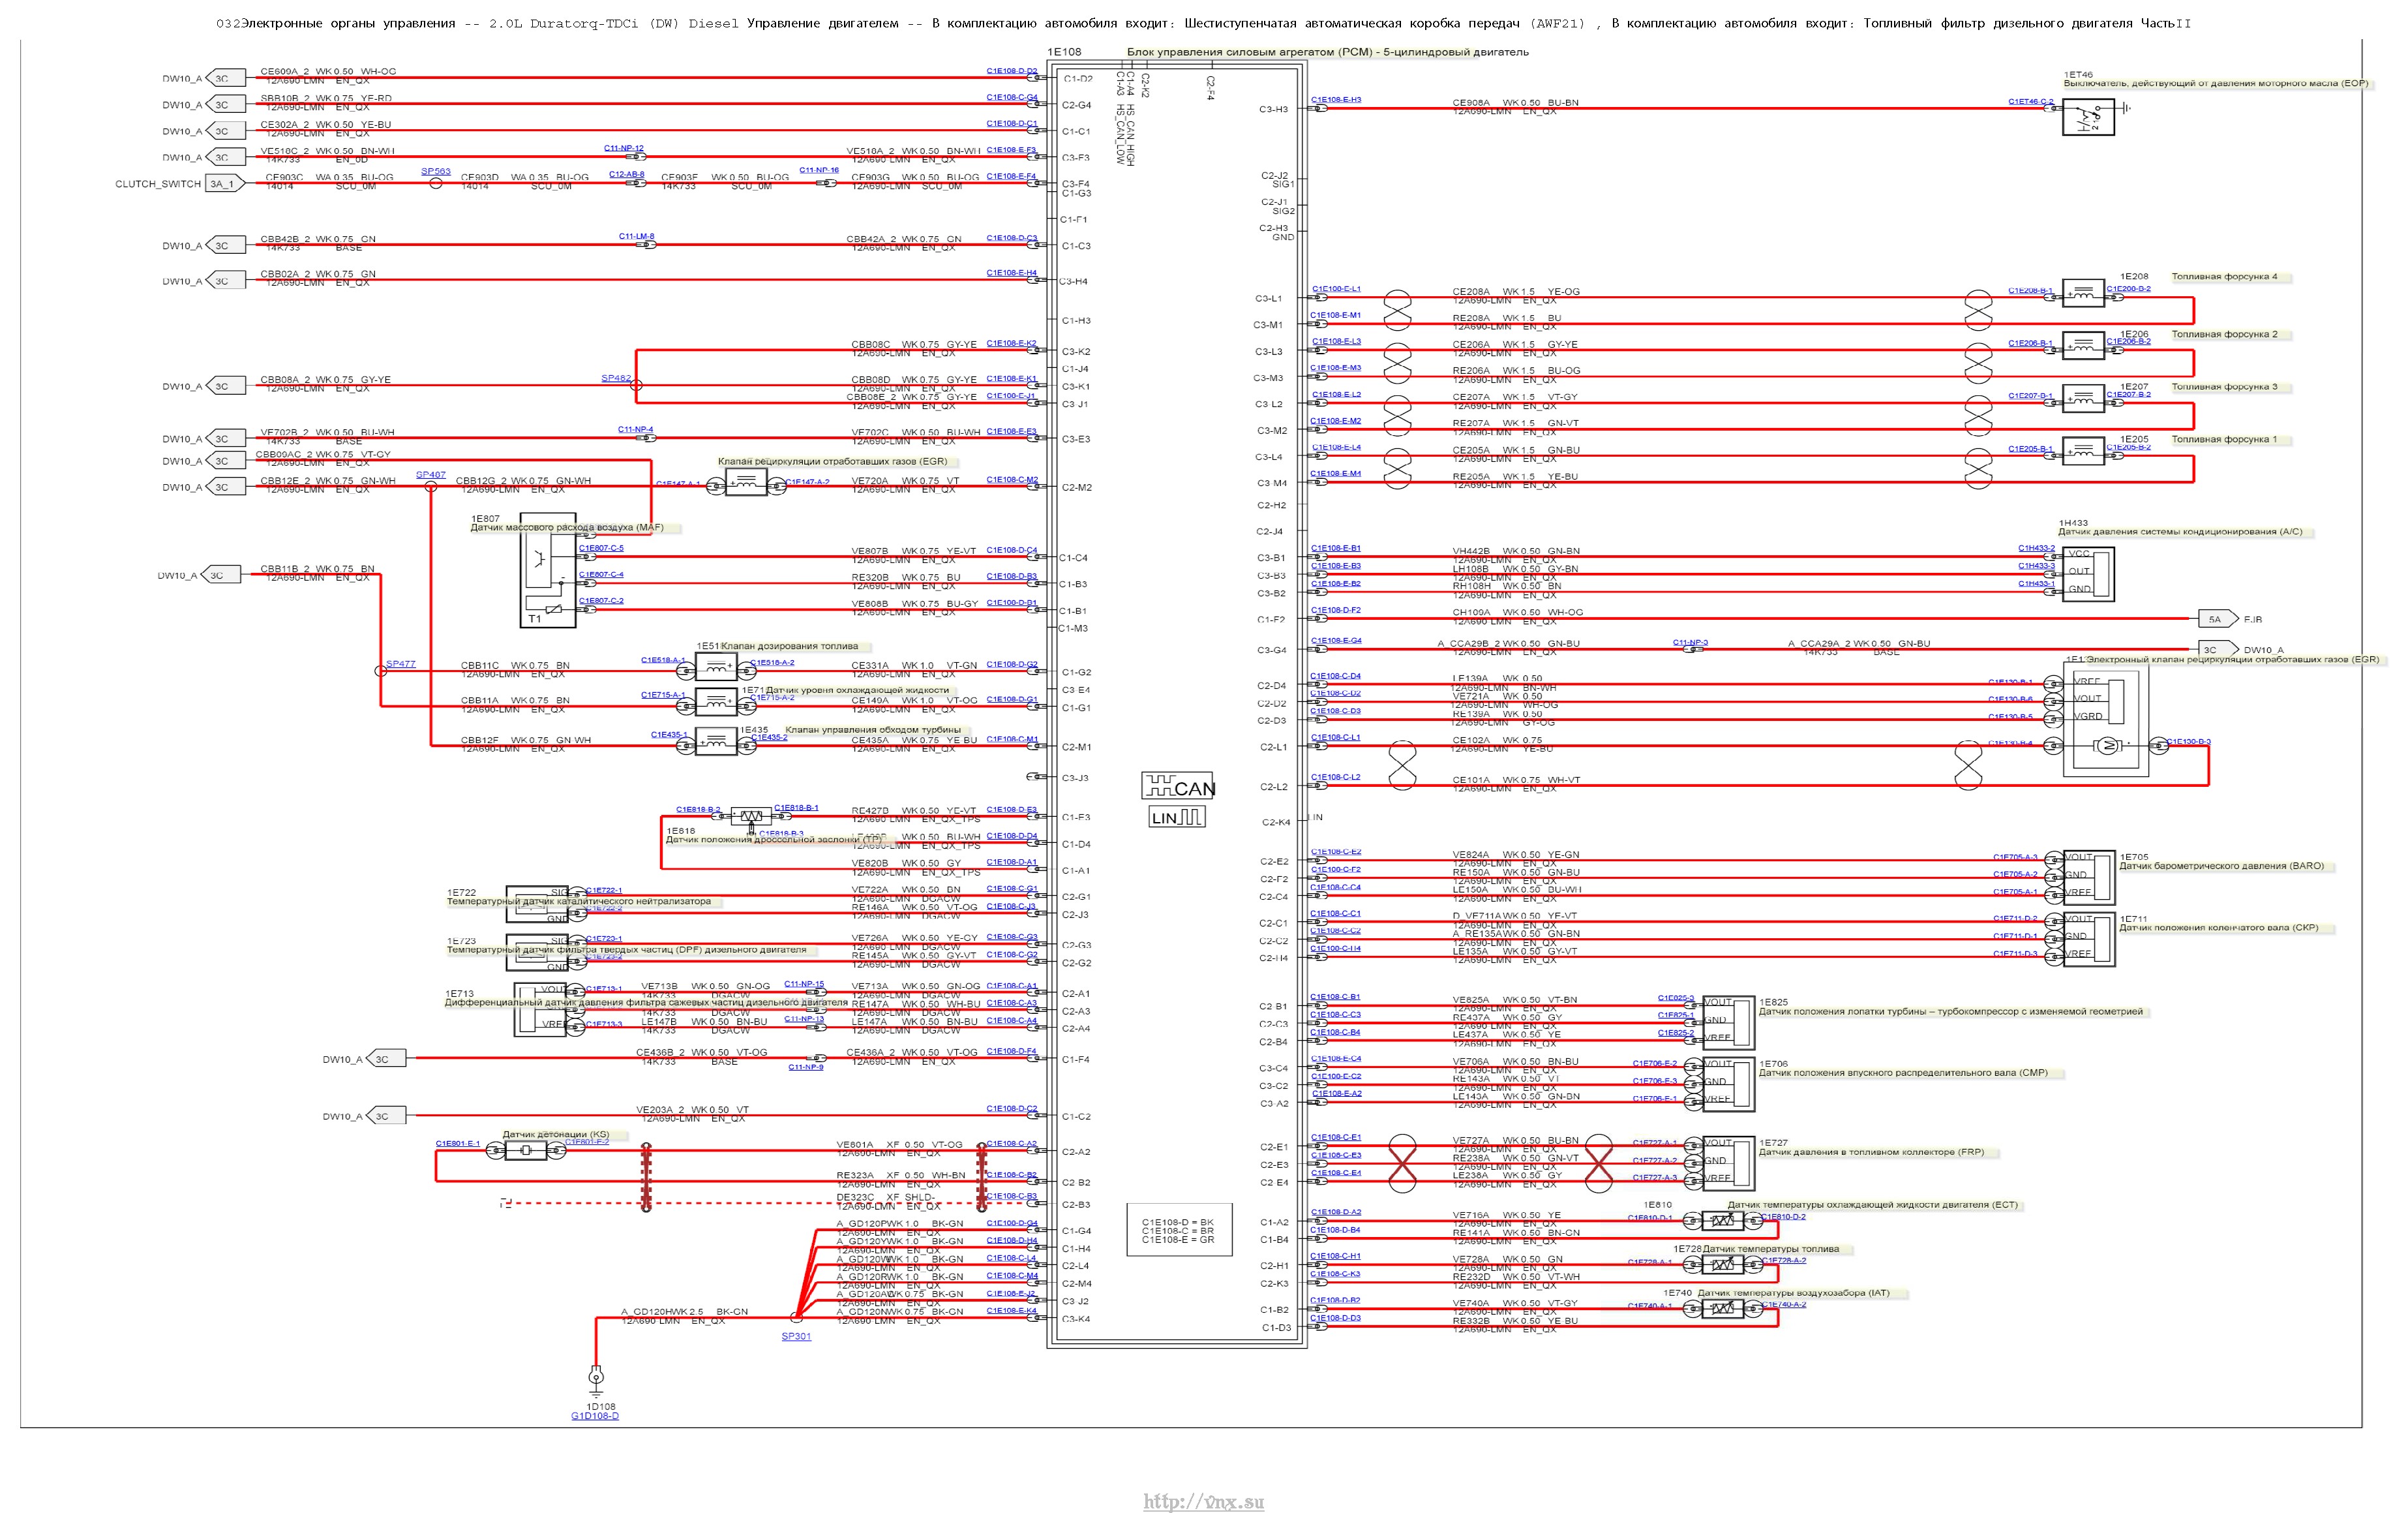Select the DPF temperature sensor 1E723 box
The height and width of the screenshot is (1513, 2408).
pos(538,953)
